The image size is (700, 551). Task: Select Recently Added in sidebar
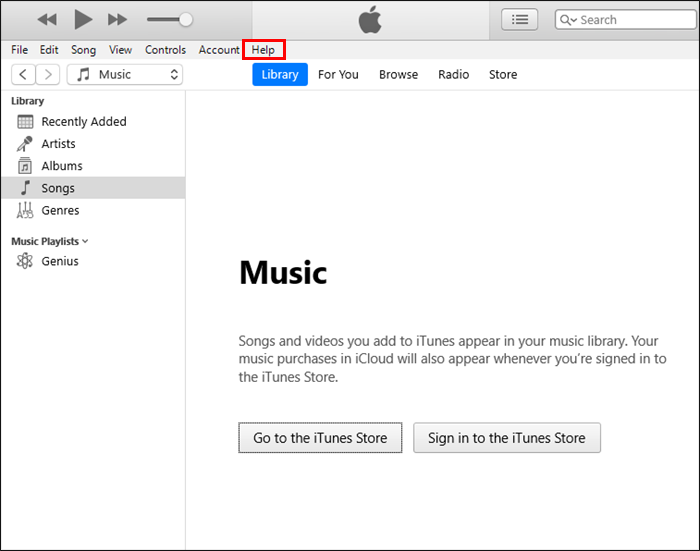click(93, 121)
